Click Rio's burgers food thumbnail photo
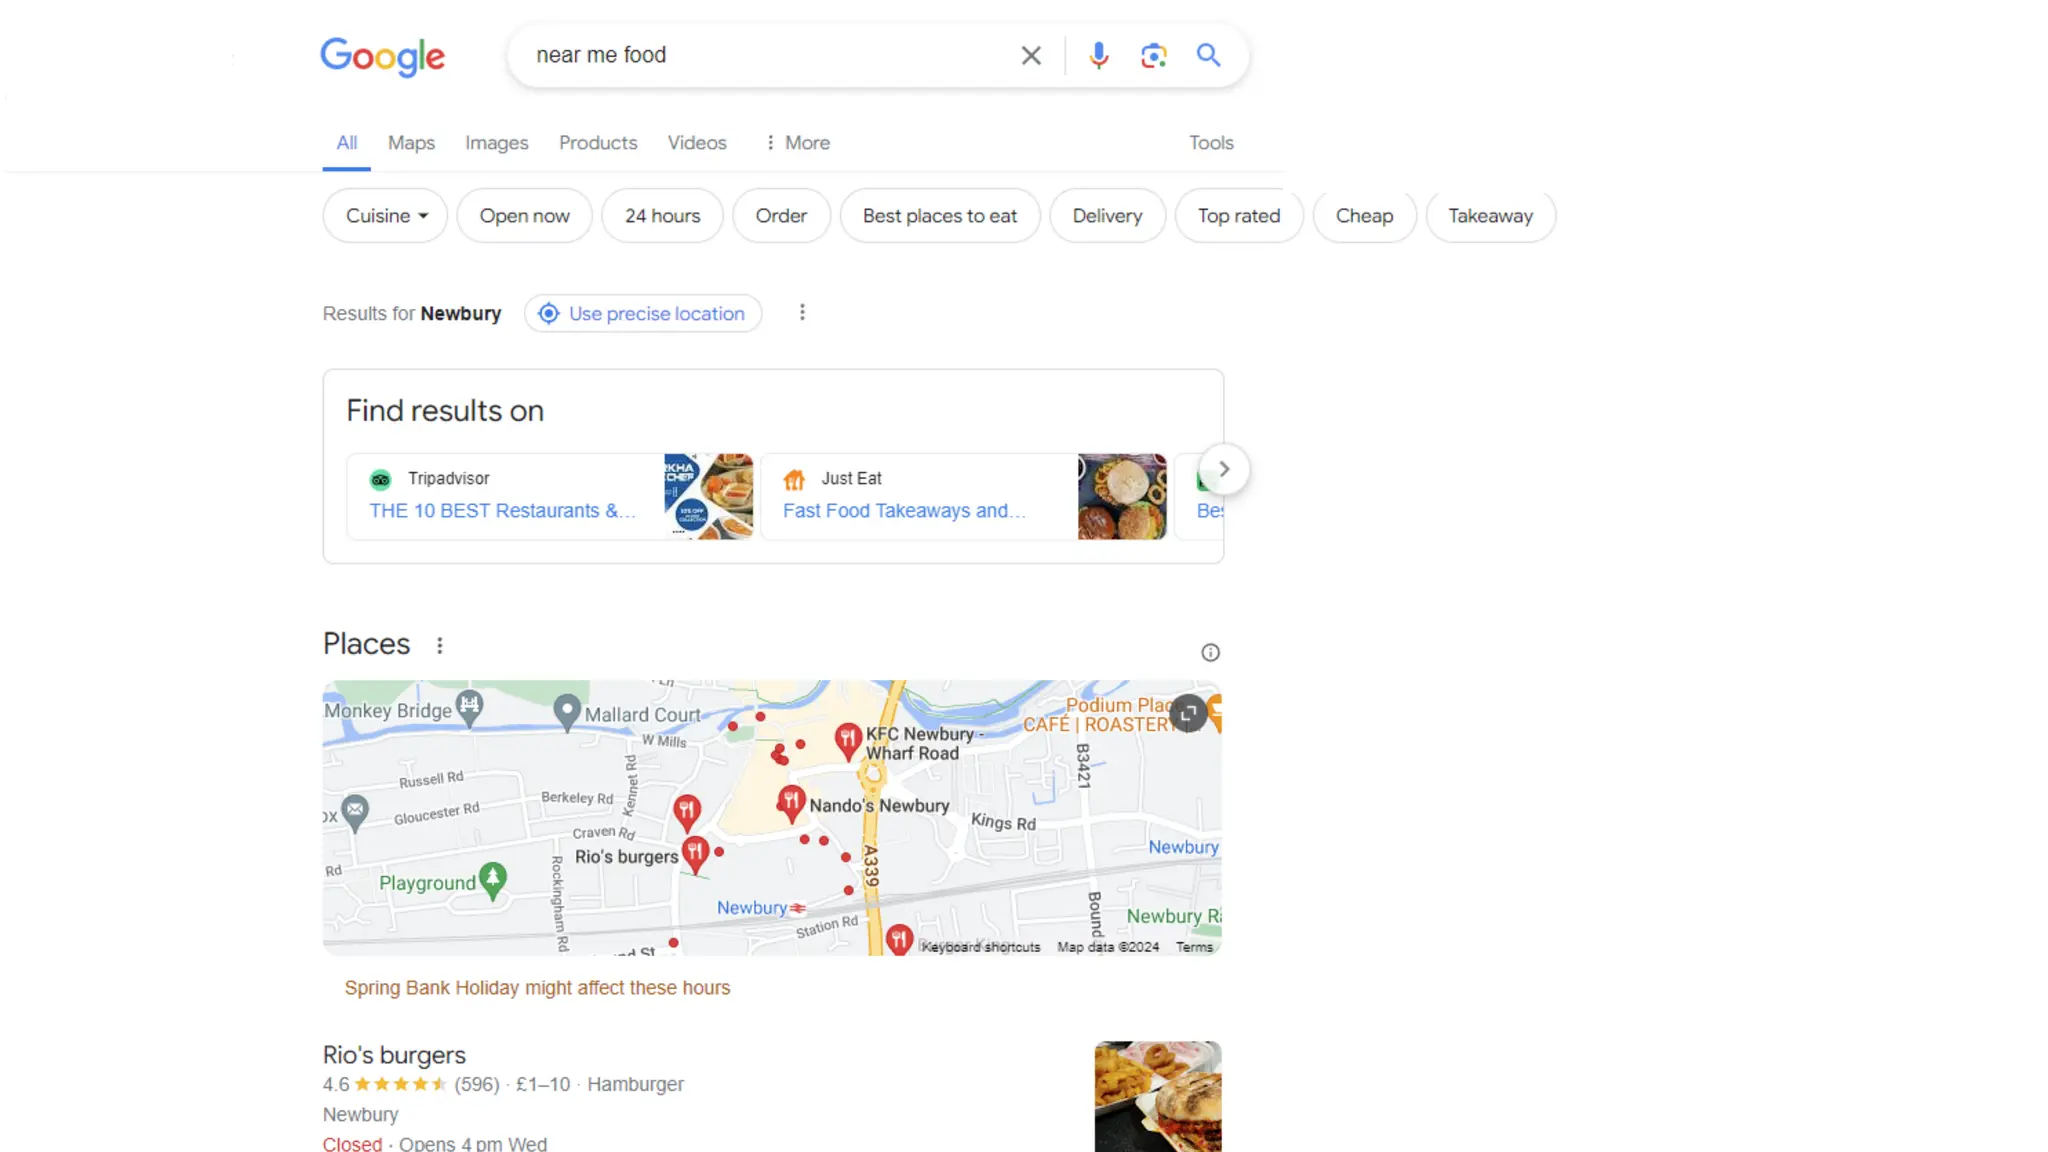This screenshot has width=2048, height=1152. 1157,1096
